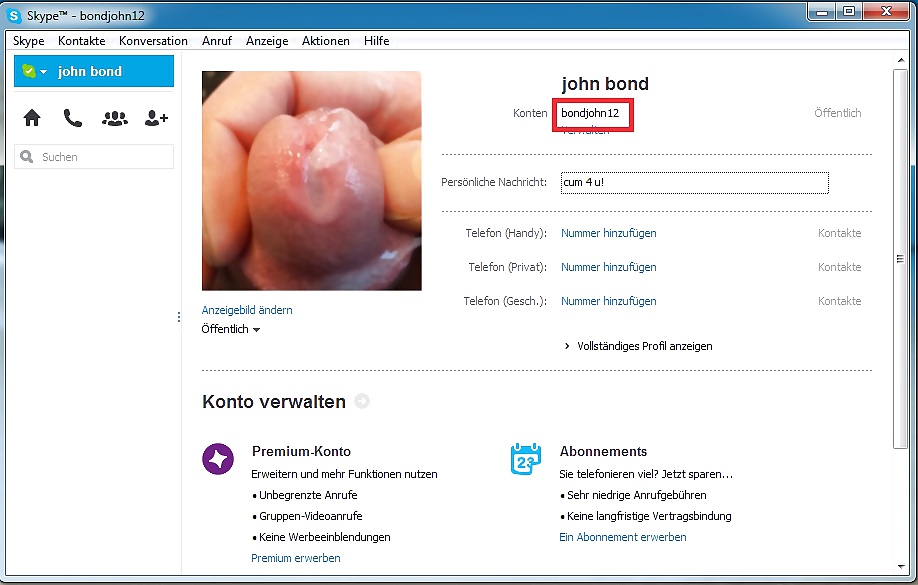Open the Aktionen menu
Viewport: 918px width, 585px height.
coord(325,41)
